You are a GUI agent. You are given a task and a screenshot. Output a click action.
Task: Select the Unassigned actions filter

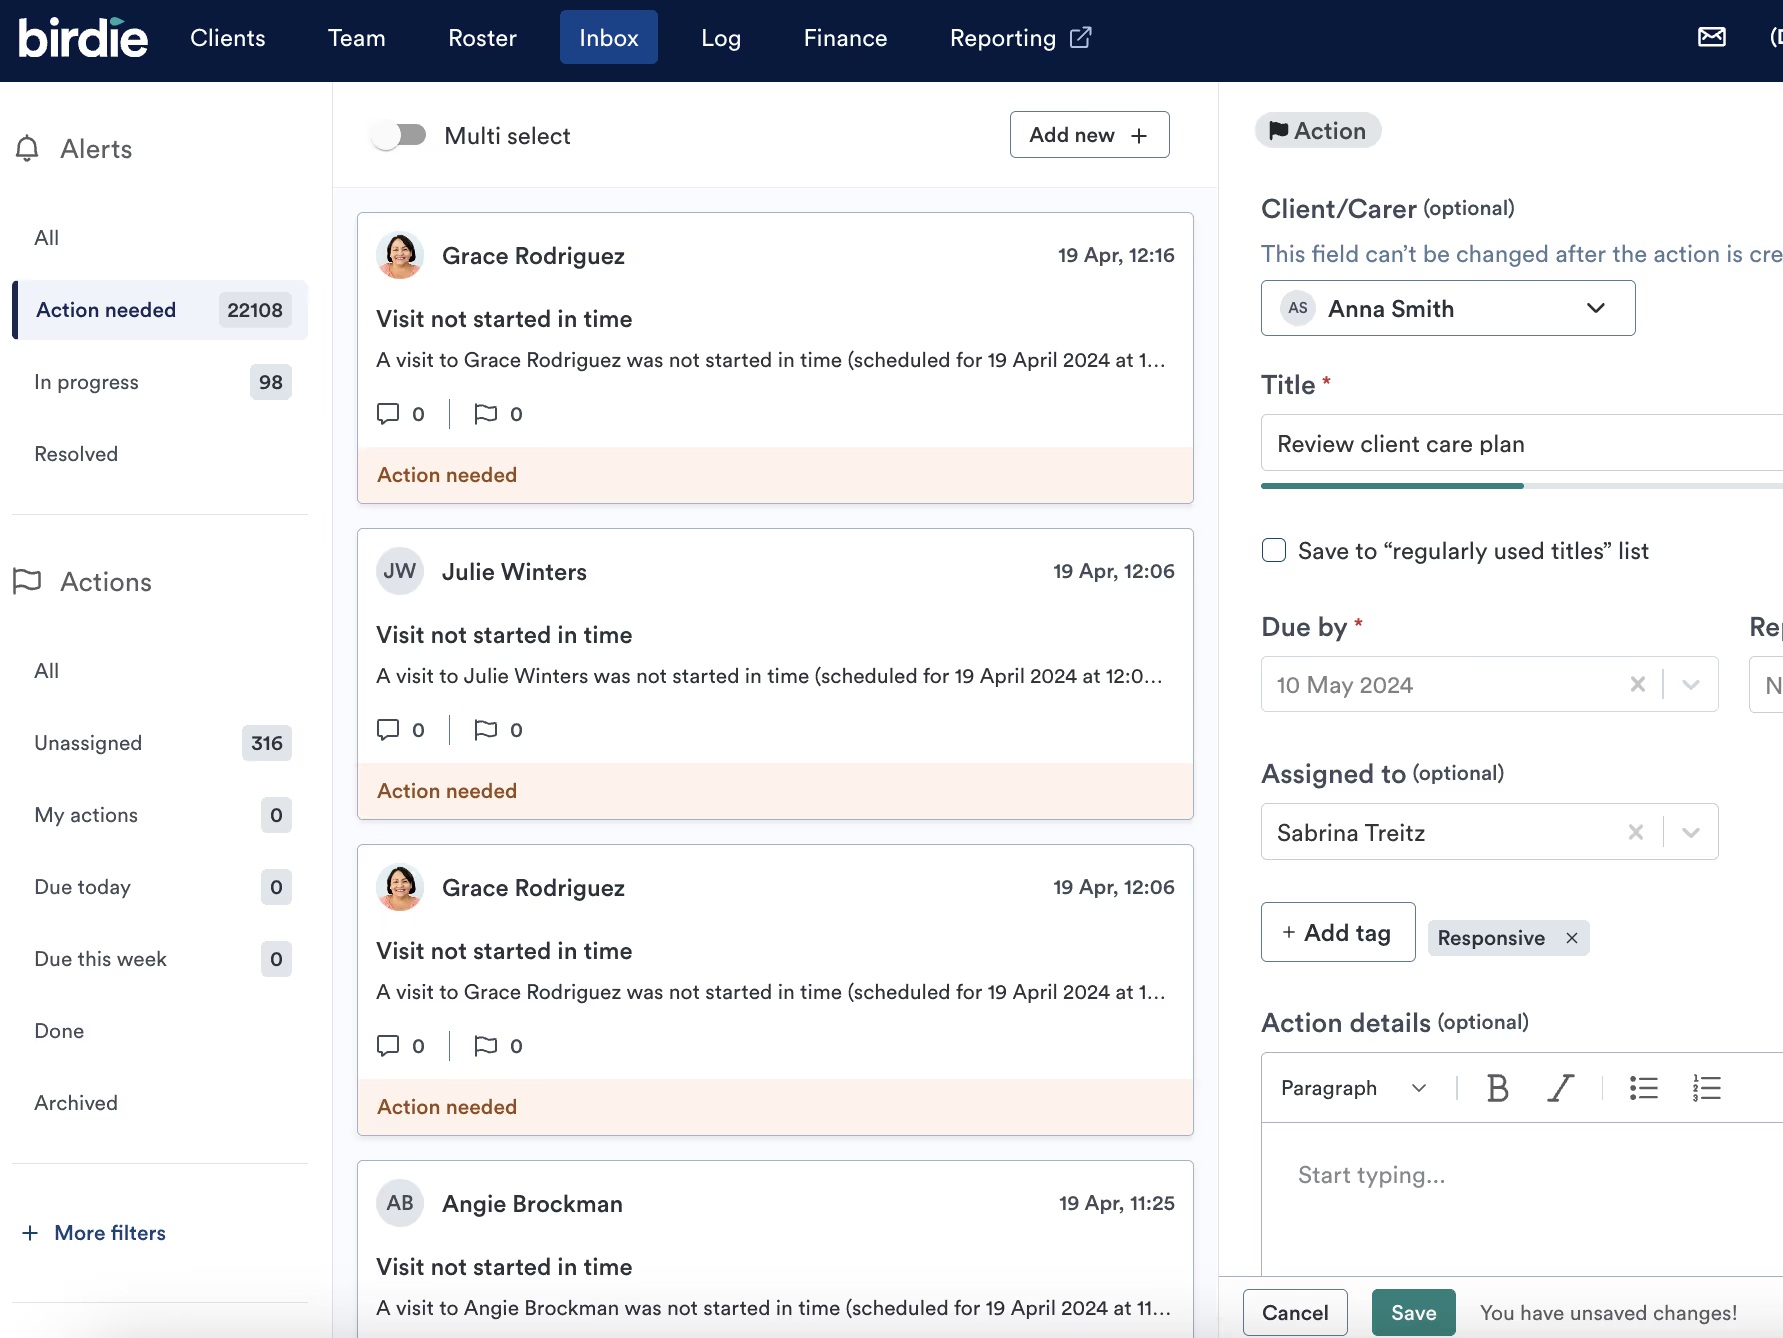160,743
